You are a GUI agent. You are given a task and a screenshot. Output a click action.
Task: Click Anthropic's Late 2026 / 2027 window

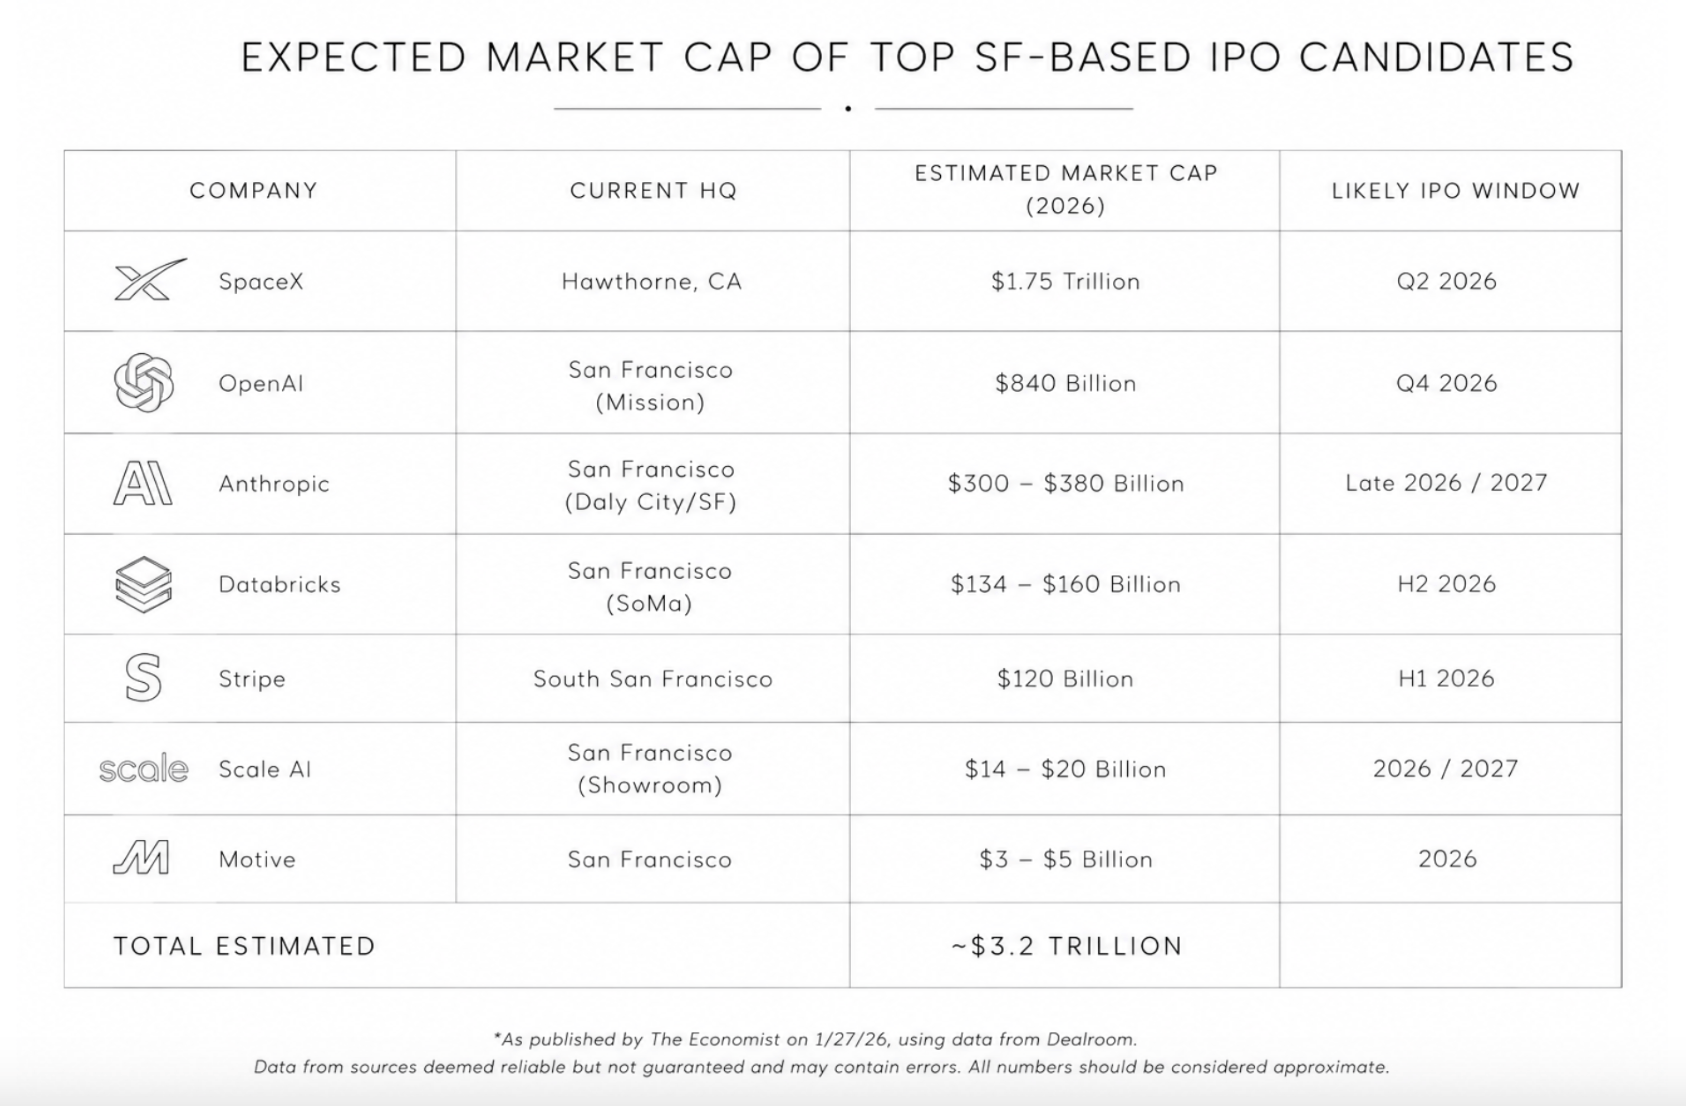[1446, 483]
